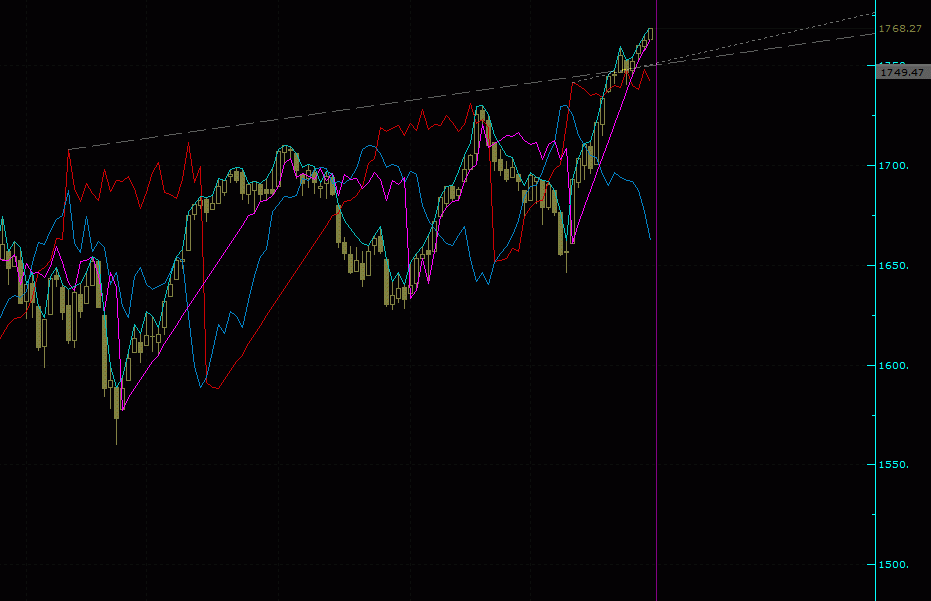Viewport: 931px width, 601px height.
Task: Select the 1500. price axis label
Action: 894,564
